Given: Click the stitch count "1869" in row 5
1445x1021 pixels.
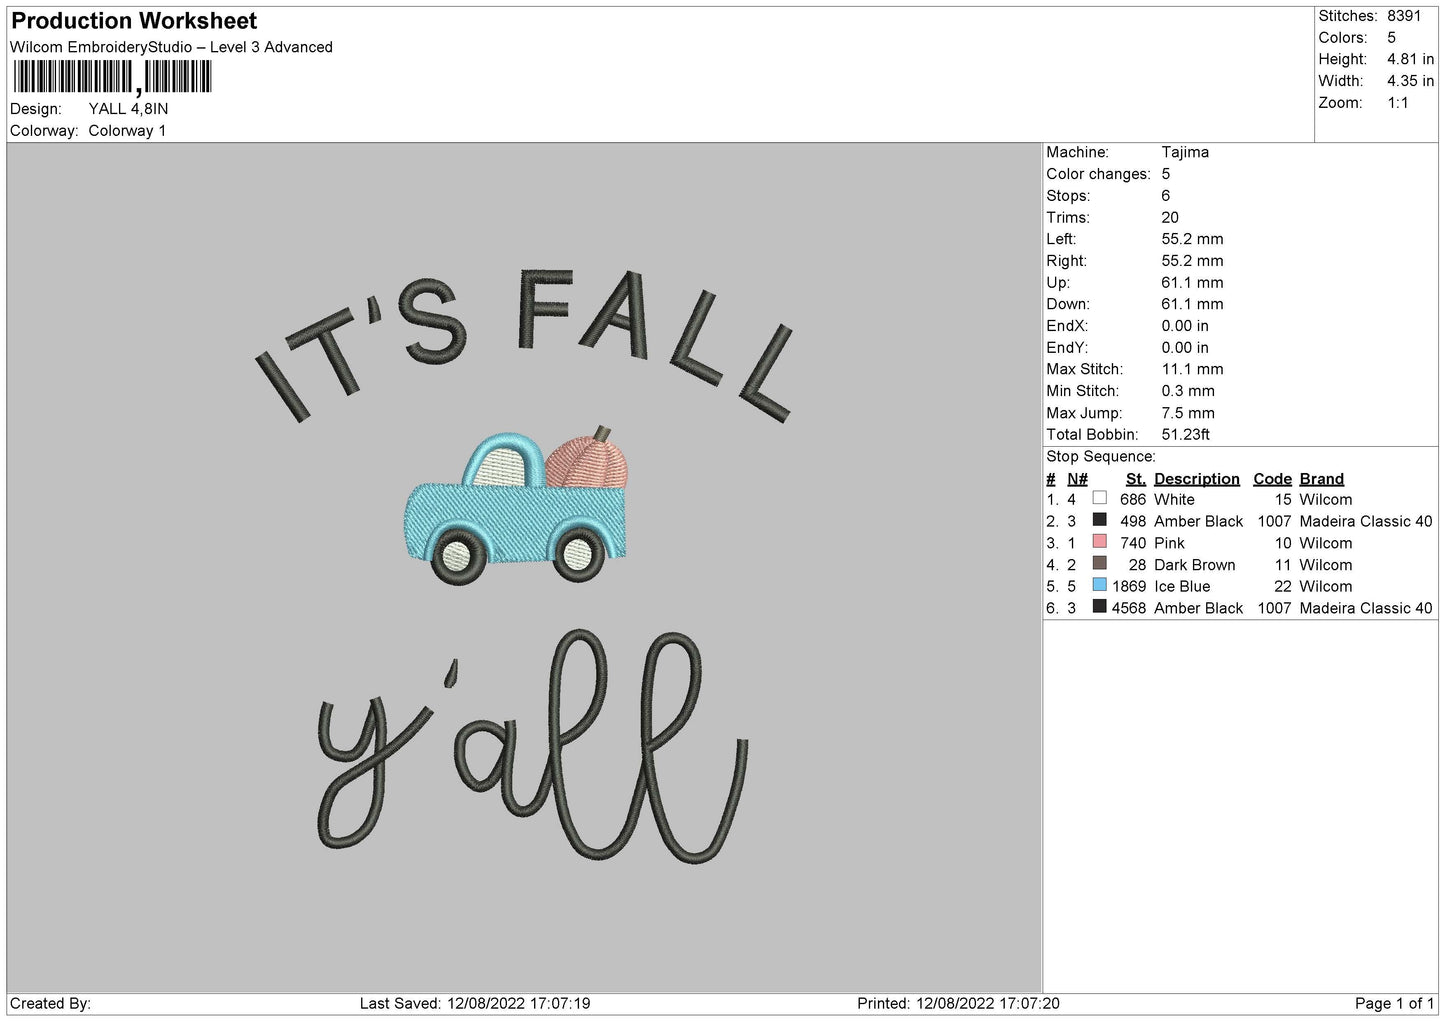Looking at the screenshot, I should click(1129, 587).
